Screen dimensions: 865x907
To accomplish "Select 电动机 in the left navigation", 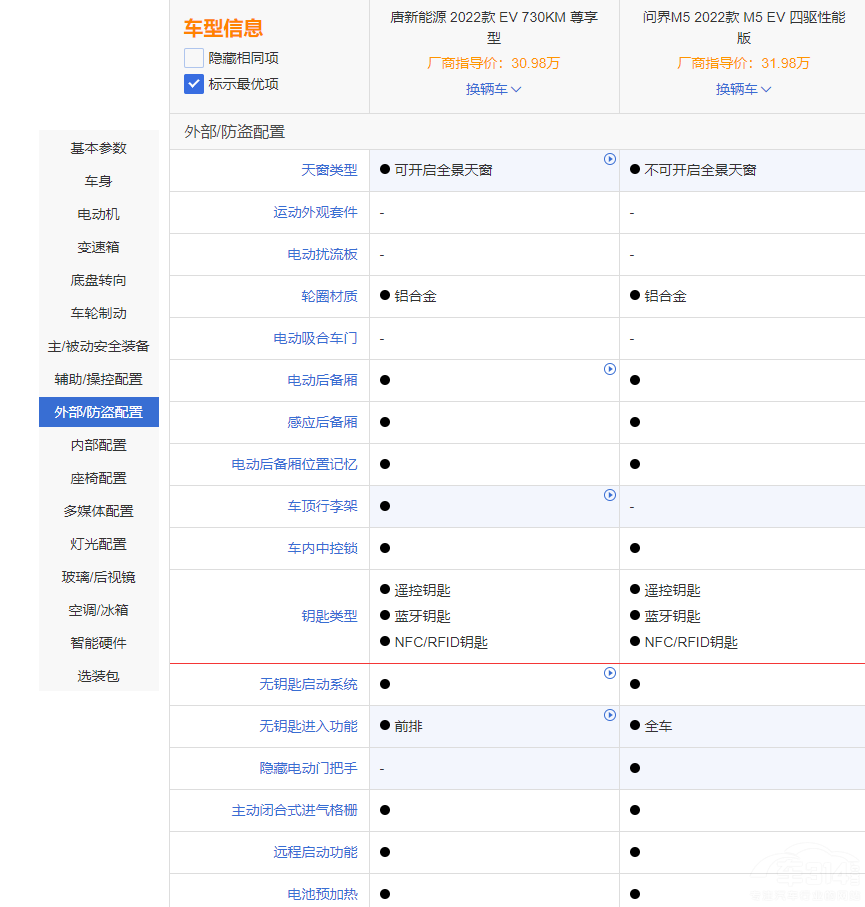I will coord(98,214).
